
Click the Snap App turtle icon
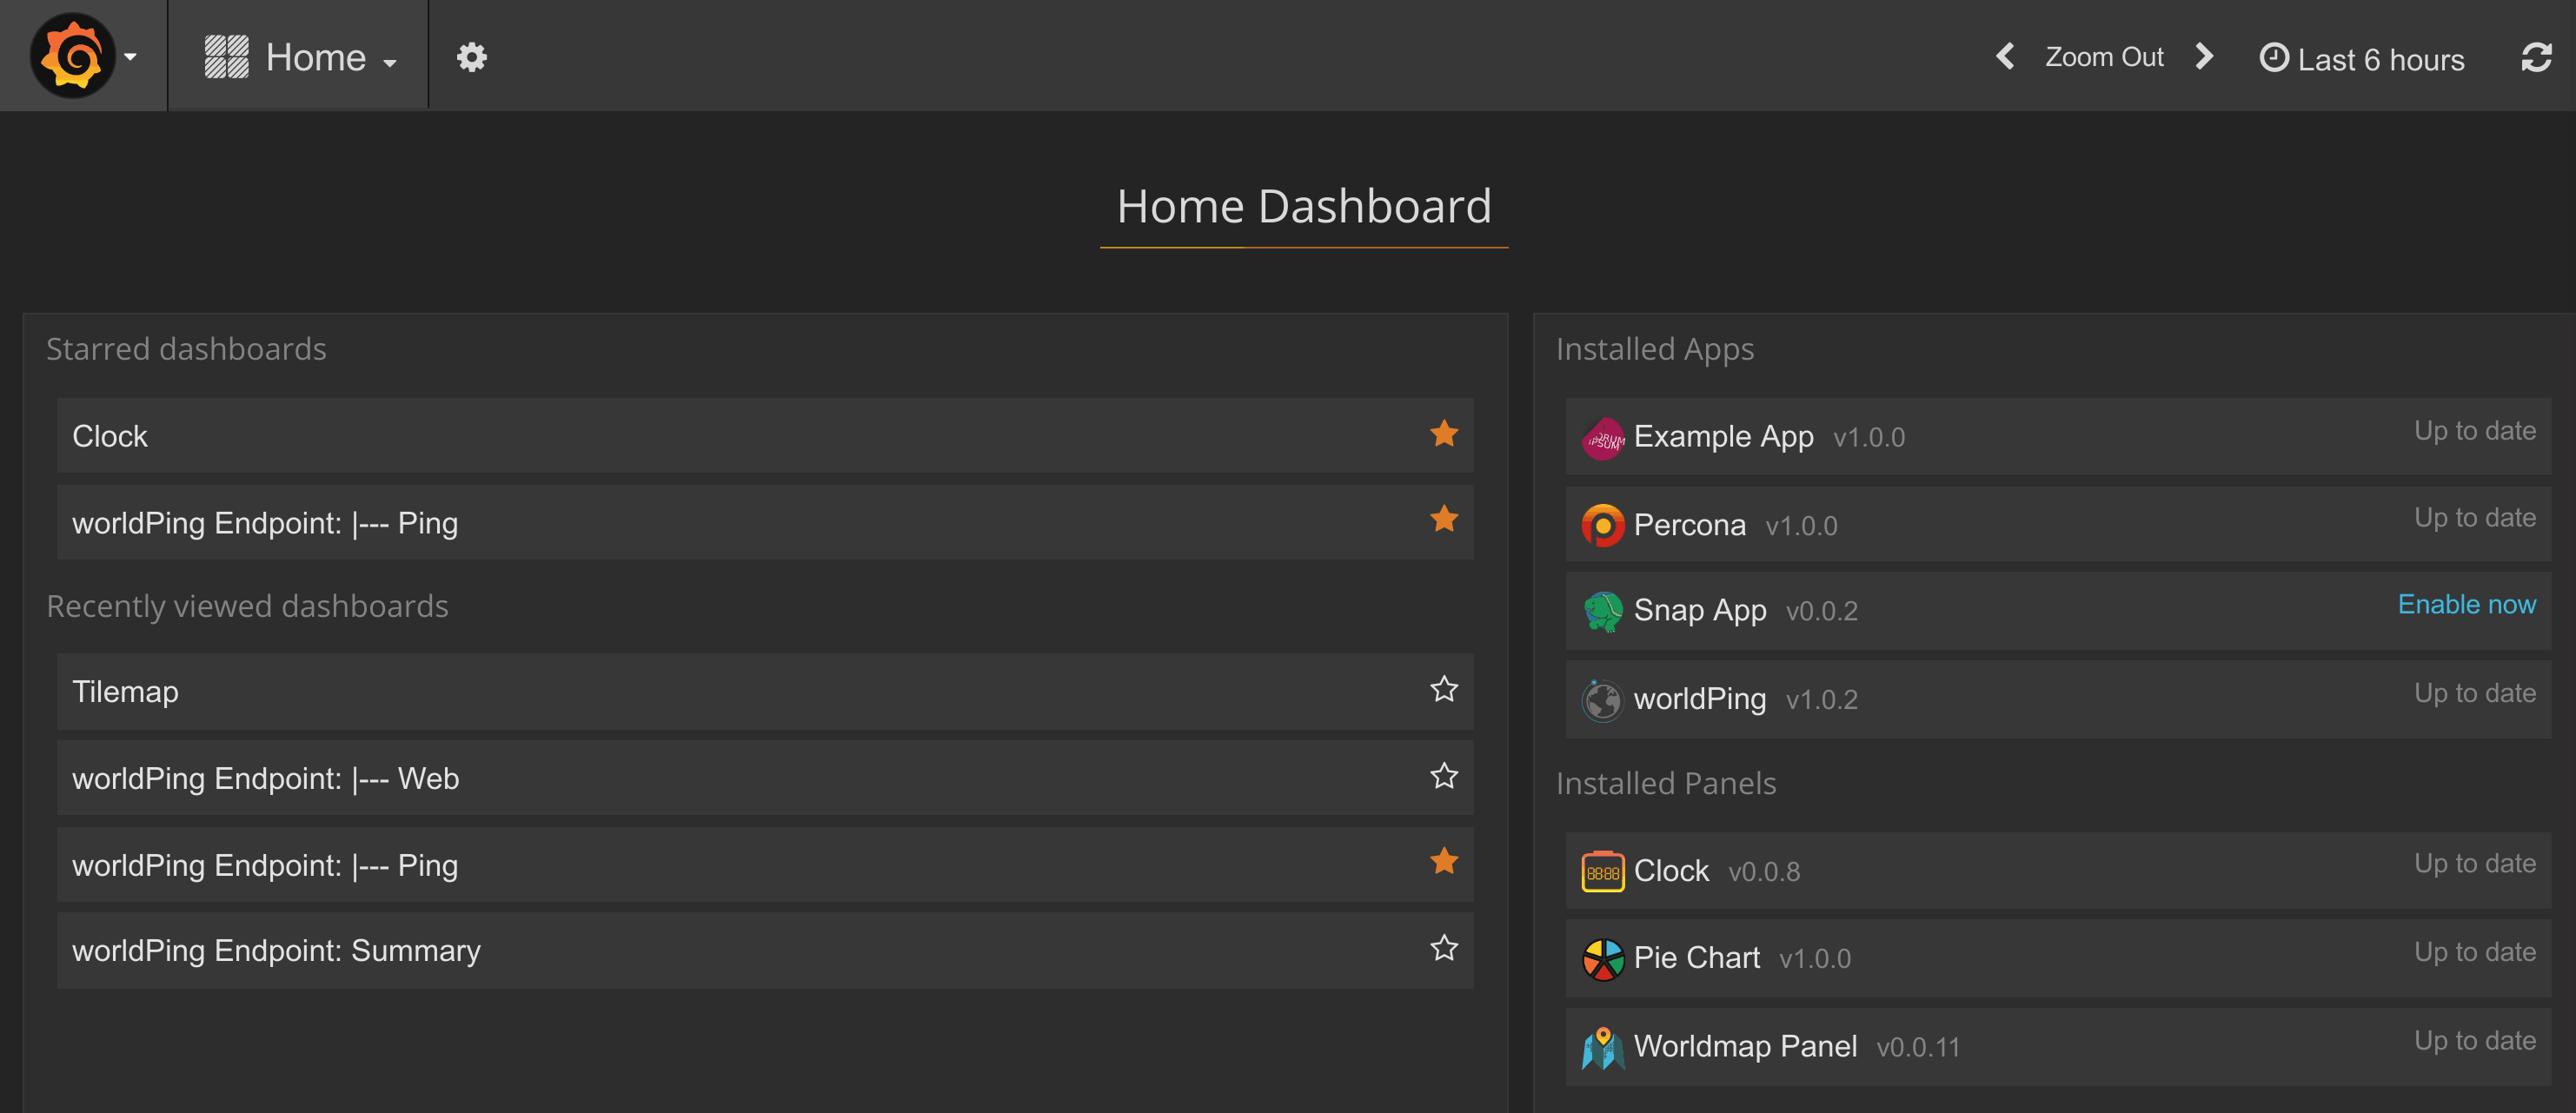point(1602,611)
